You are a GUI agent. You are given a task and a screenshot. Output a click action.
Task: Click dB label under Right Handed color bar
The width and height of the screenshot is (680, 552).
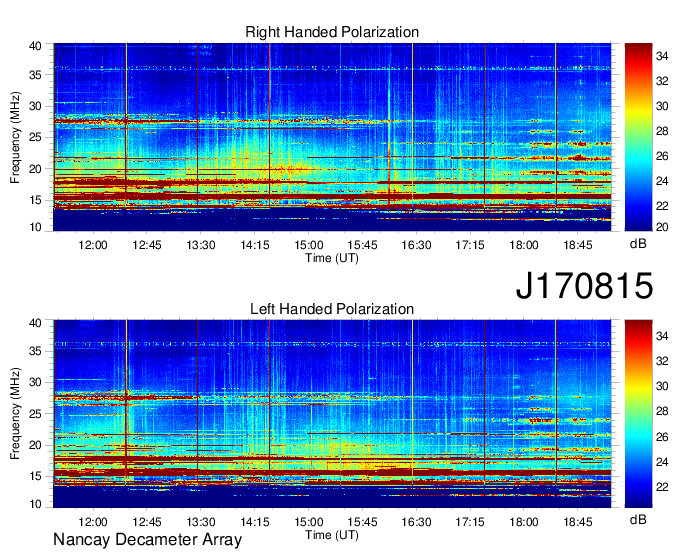pyautogui.click(x=638, y=244)
